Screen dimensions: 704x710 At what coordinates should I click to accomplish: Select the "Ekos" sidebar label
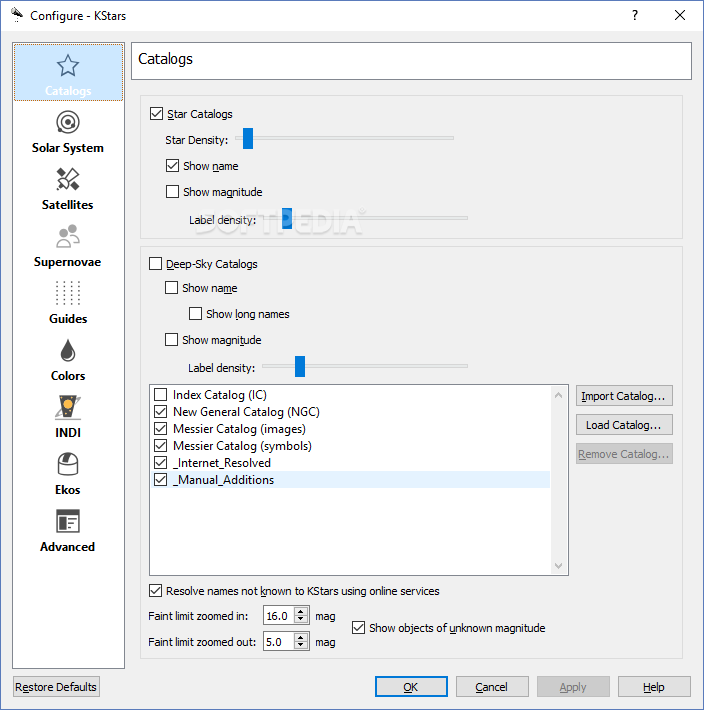(x=68, y=490)
